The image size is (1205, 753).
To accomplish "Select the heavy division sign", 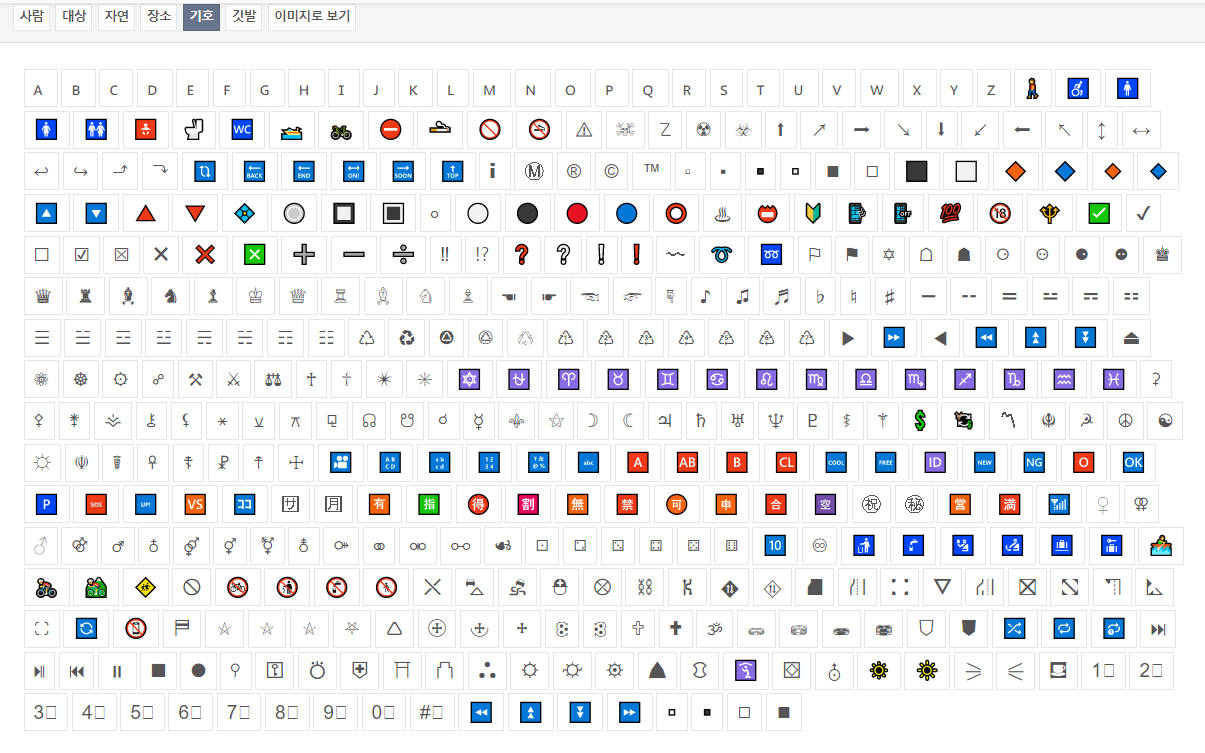I will 403,254.
